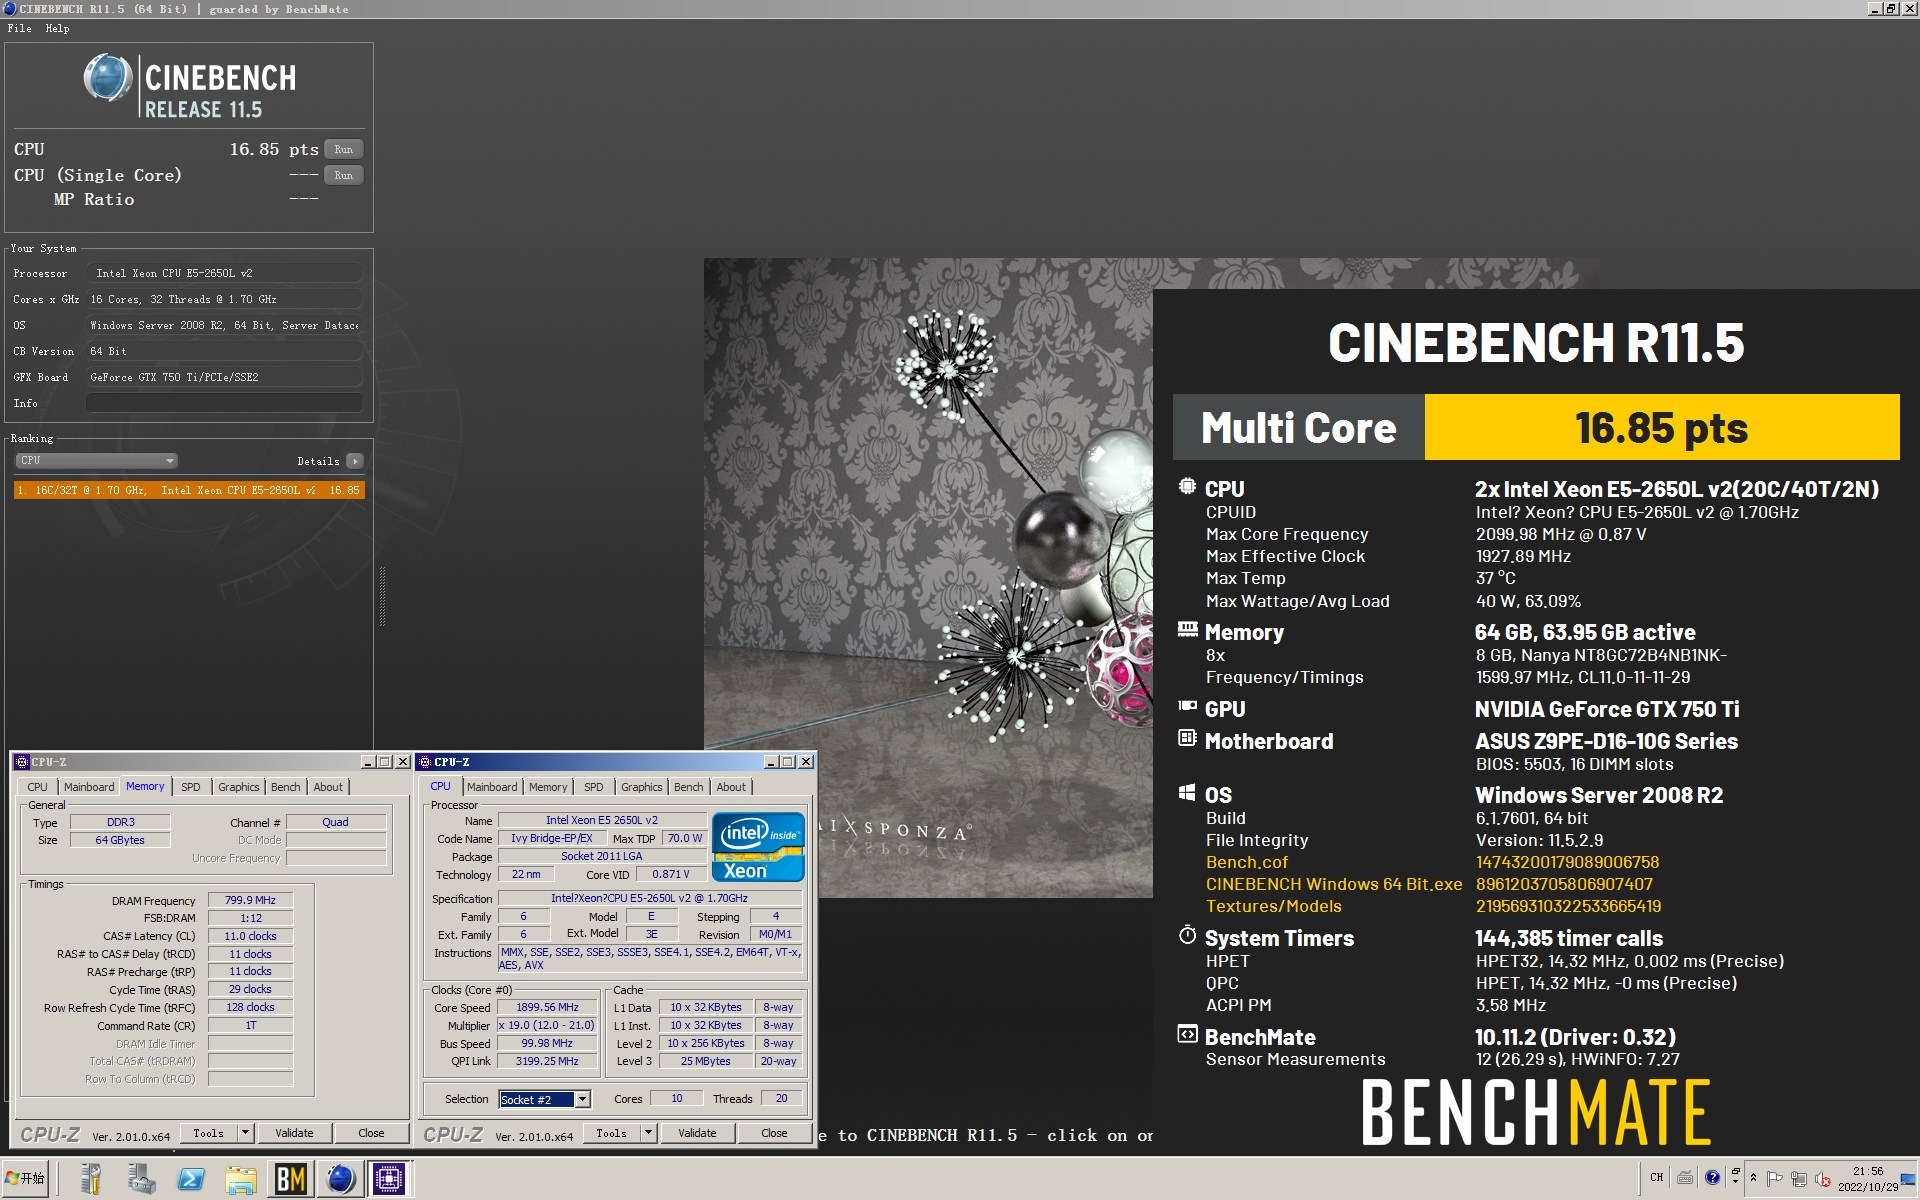Viewport: 1920px width, 1200px height.
Task: Select the 16C/32T Xeon ranking entry
Action: pos(189,490)
